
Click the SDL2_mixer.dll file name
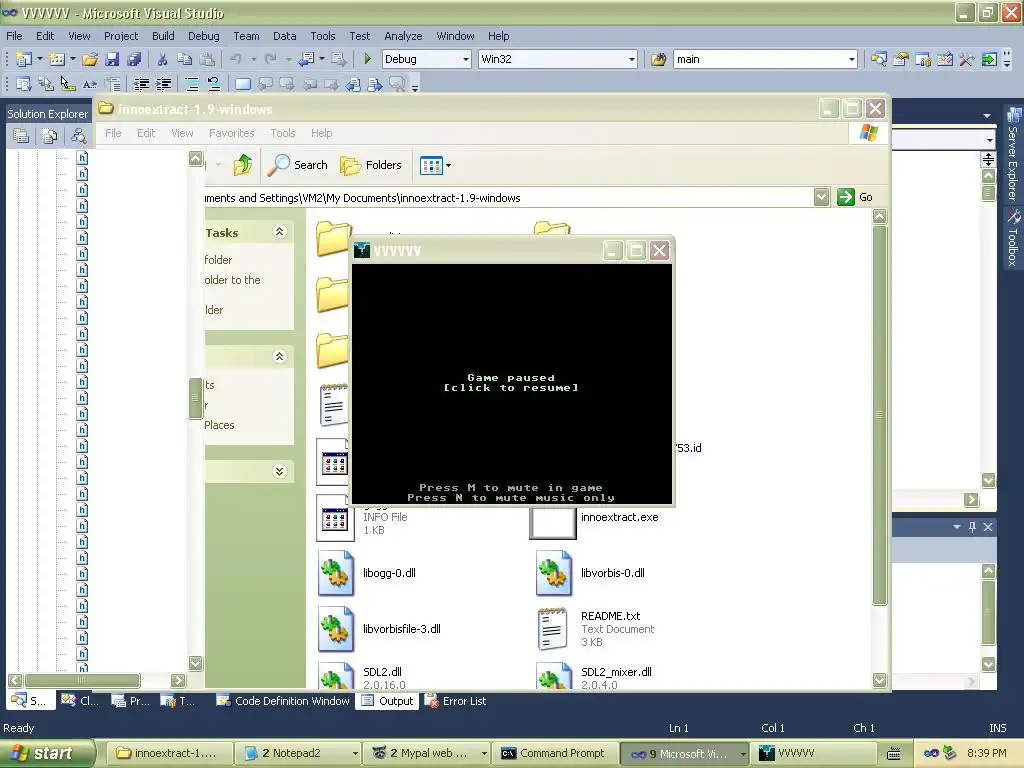[x=616, y=672]
